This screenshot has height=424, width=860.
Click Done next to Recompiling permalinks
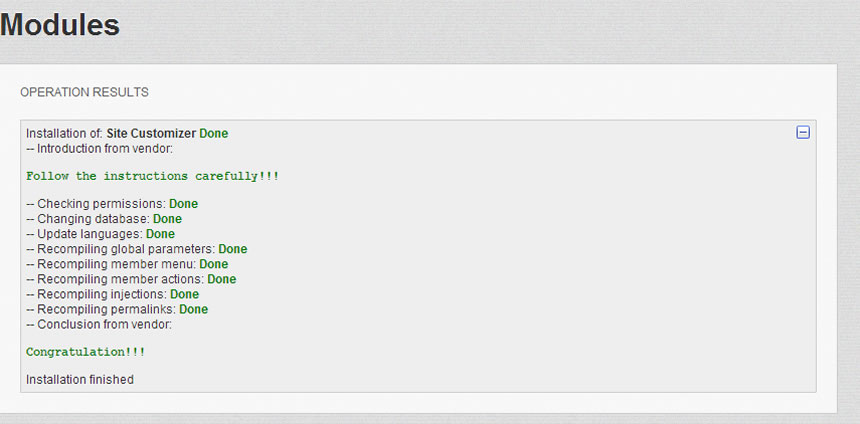tap(194, 309)
